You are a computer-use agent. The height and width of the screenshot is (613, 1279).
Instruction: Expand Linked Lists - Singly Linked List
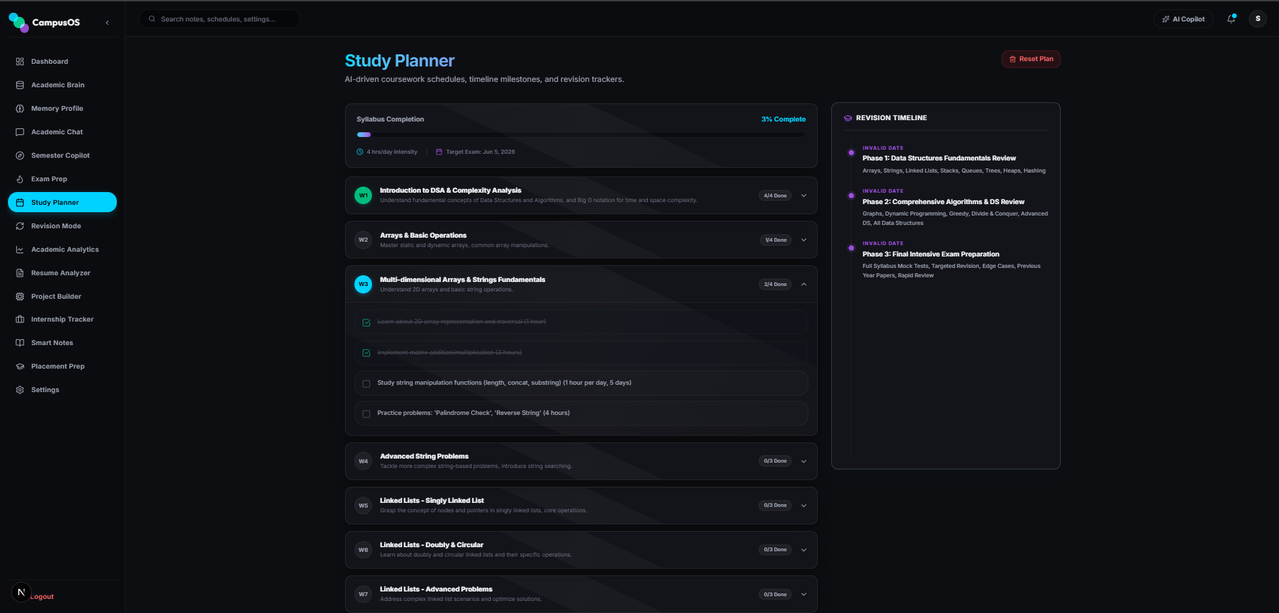point(804,505)
